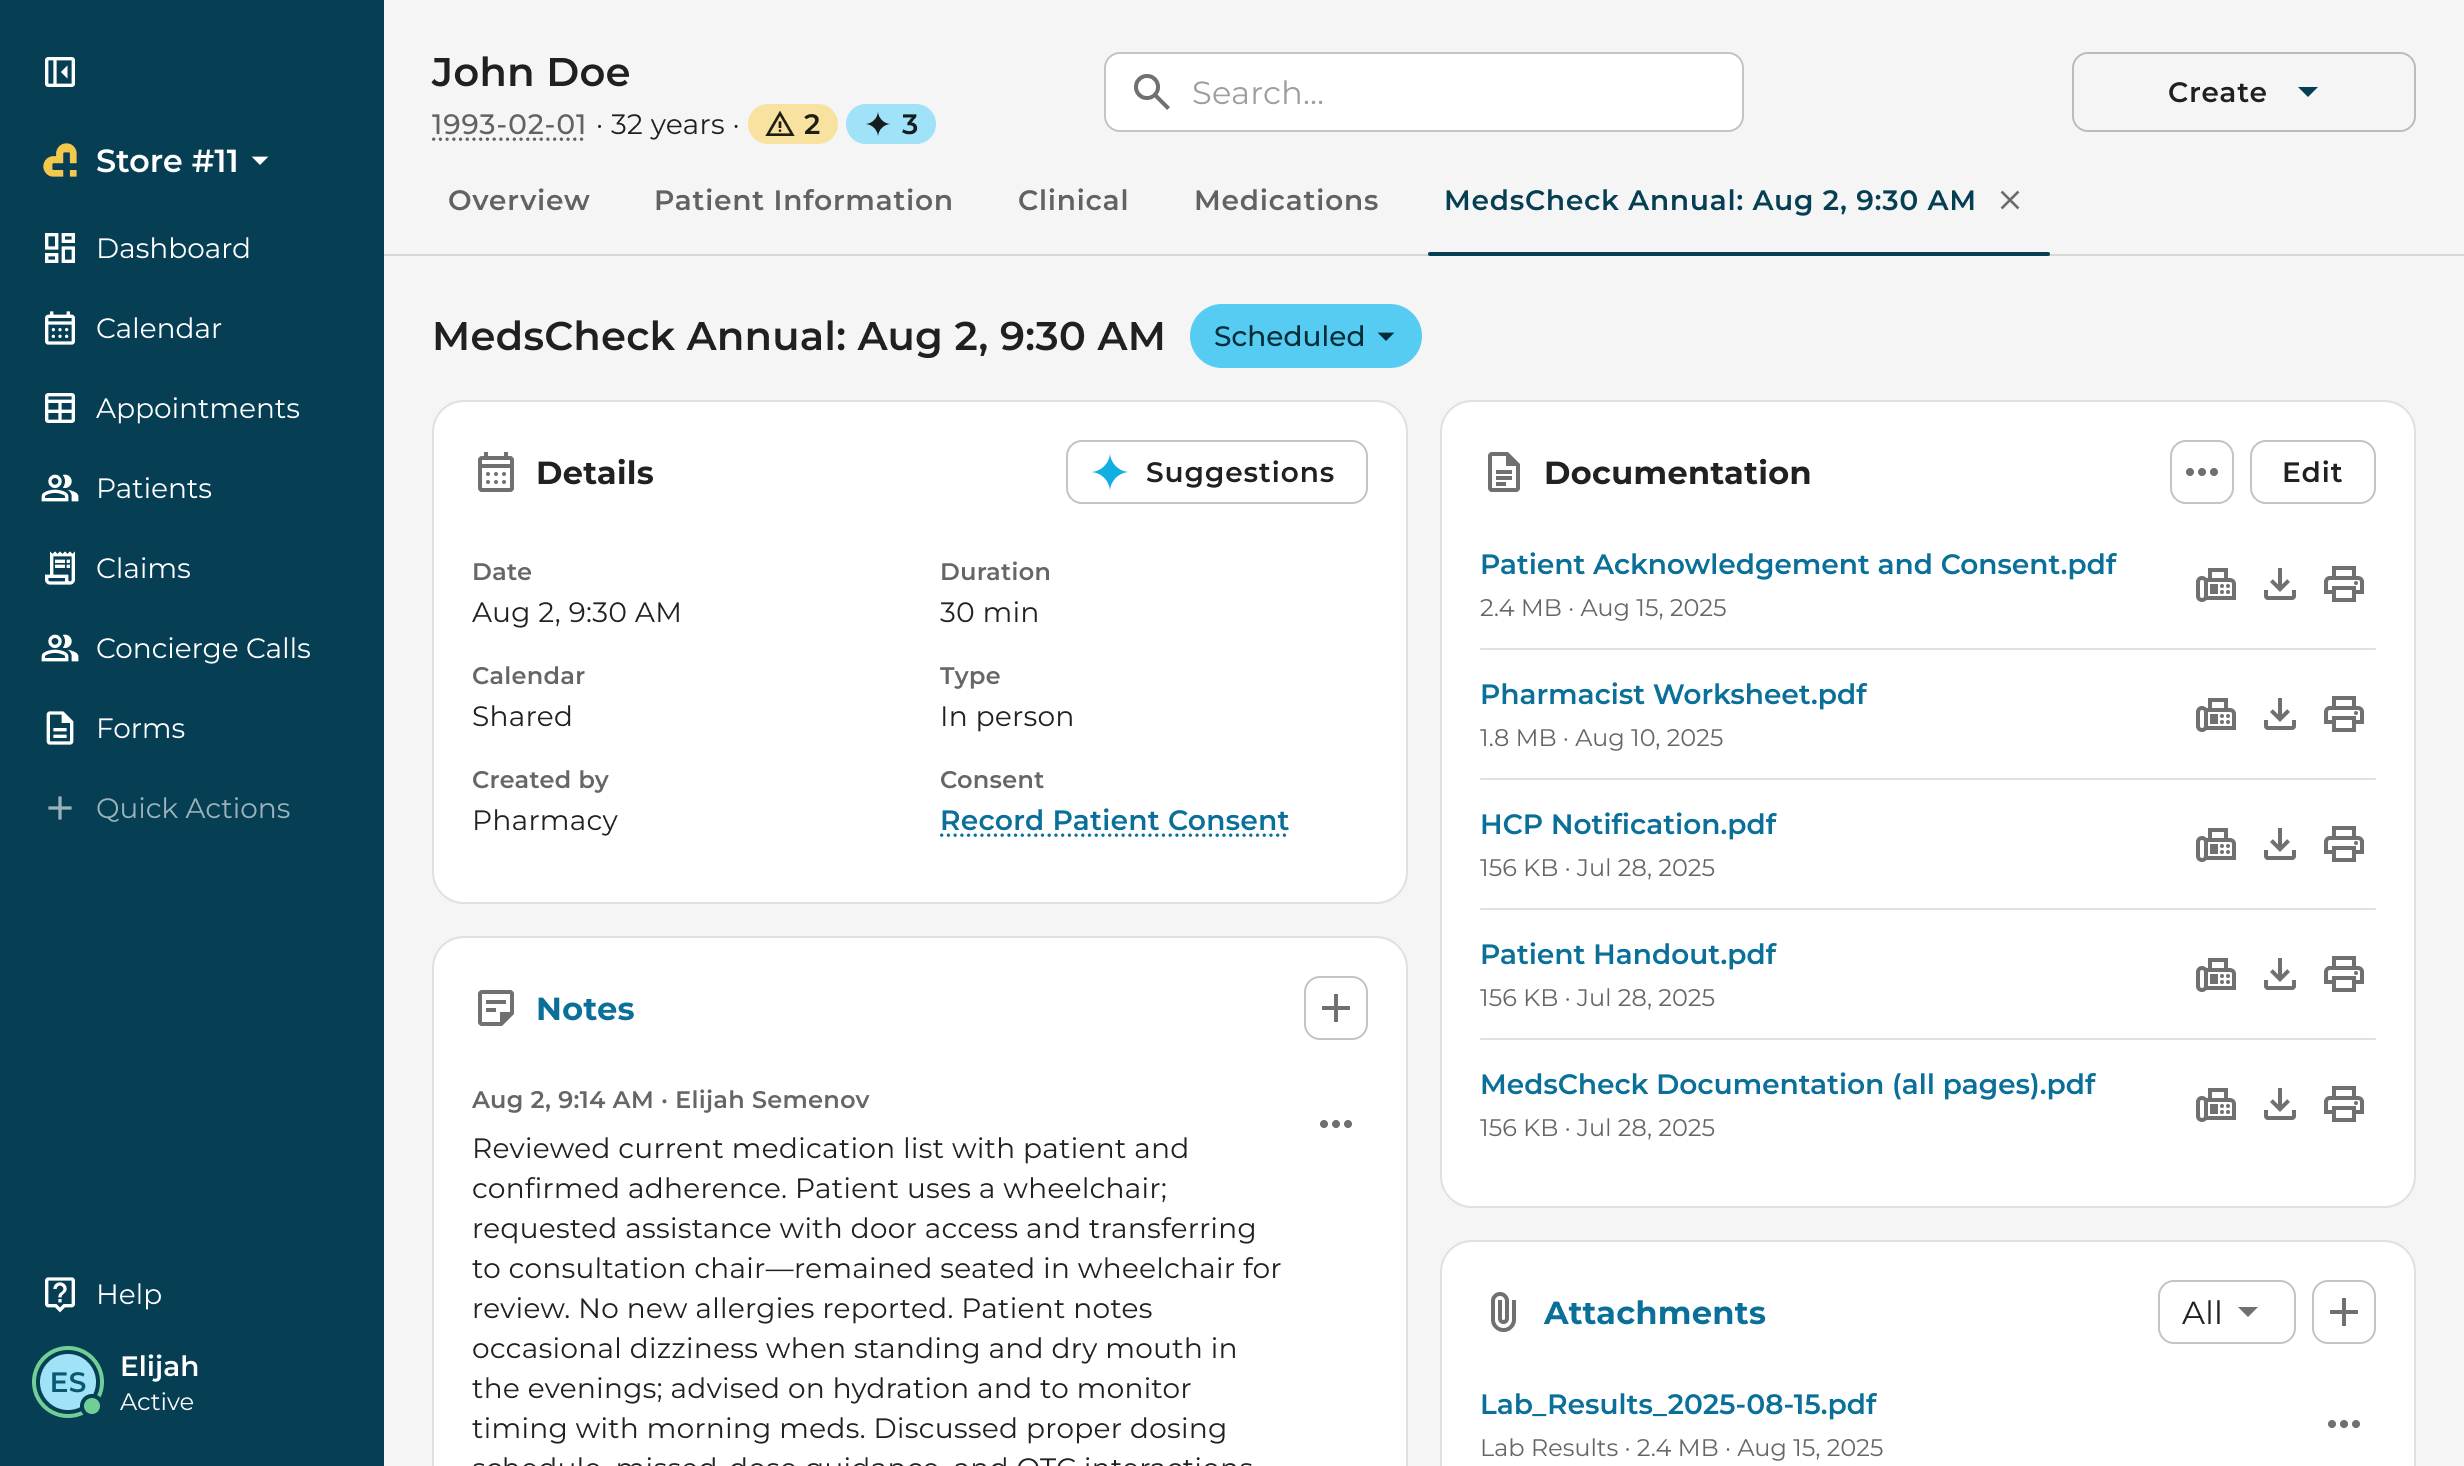
Task: Click Record Patient Consent link
Action: (x=1114, y=820)
